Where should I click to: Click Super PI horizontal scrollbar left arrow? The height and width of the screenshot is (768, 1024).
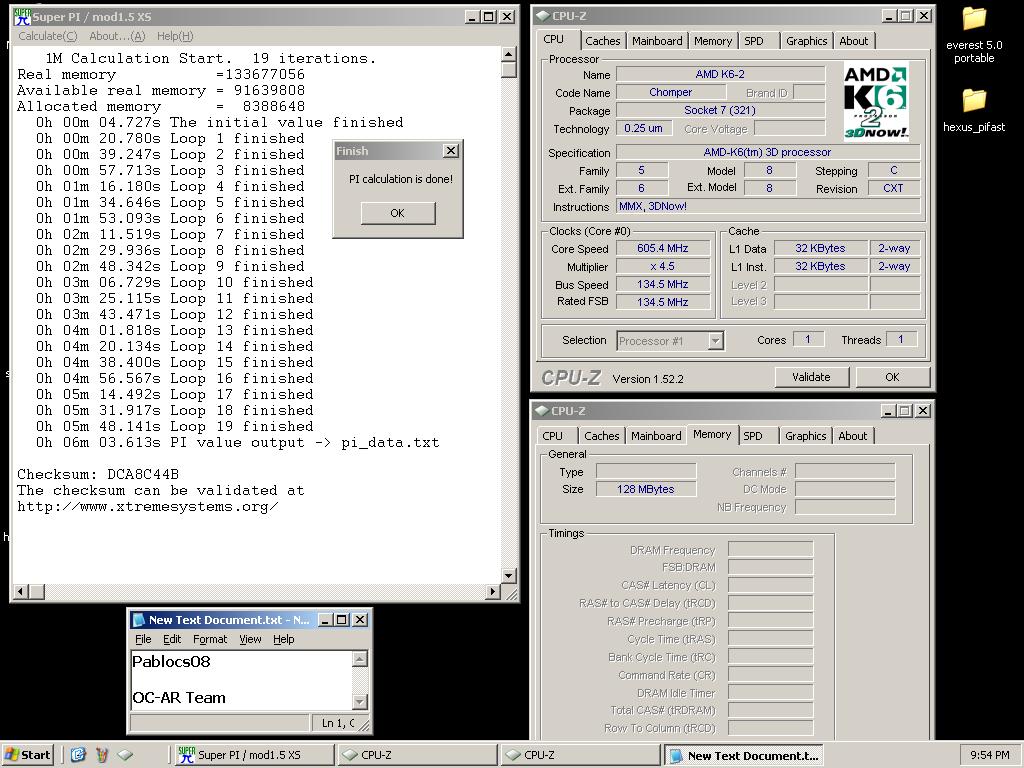tap(20, 592)
